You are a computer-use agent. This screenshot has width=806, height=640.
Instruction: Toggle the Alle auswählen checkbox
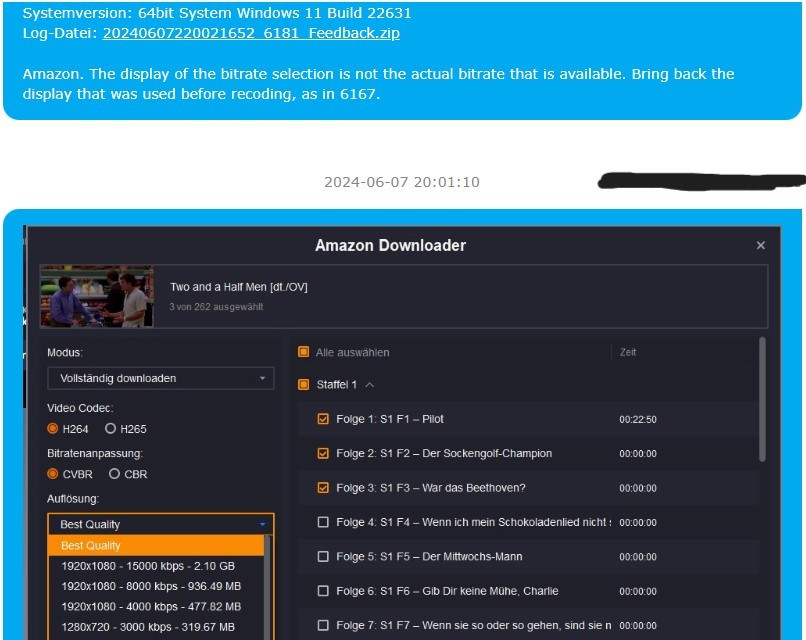tap(304, 352)
